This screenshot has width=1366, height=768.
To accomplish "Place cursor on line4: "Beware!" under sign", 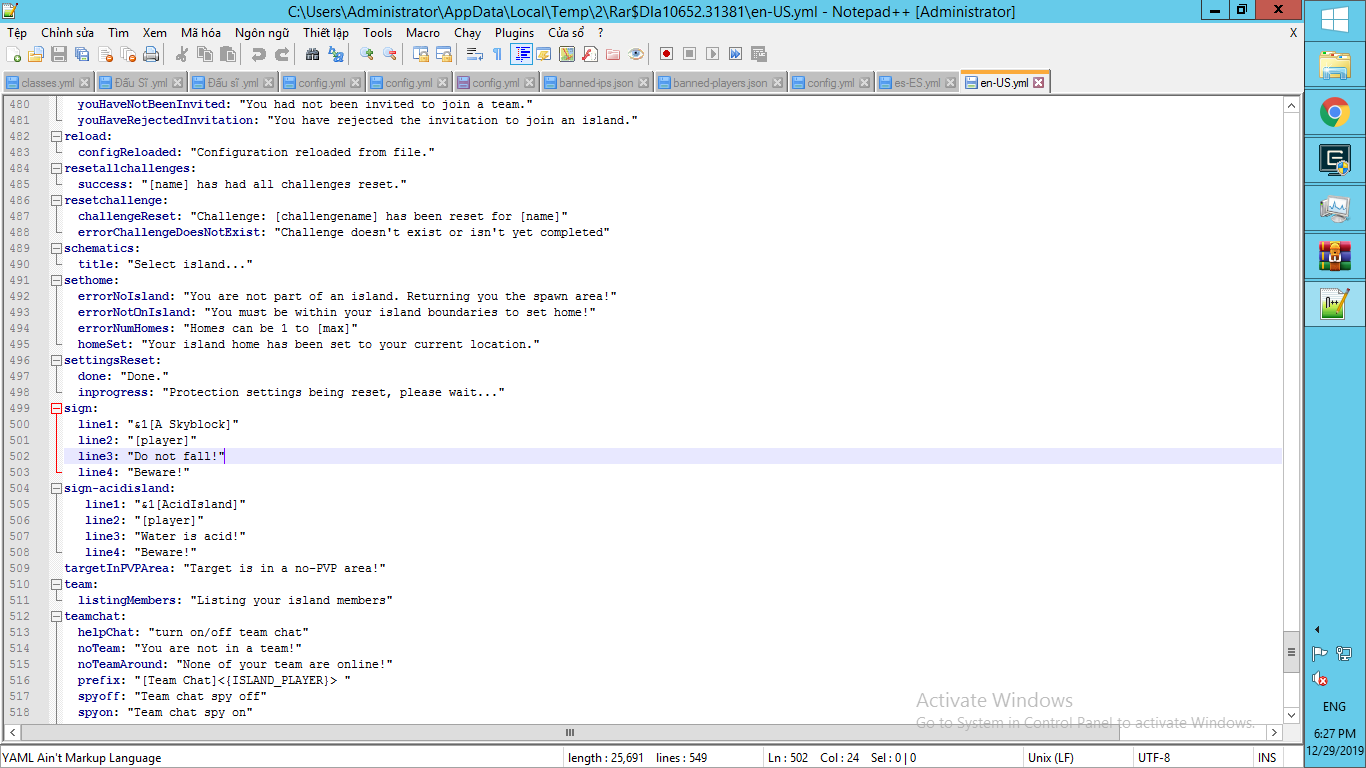I will pyautogui.click(x=134, y=472).
